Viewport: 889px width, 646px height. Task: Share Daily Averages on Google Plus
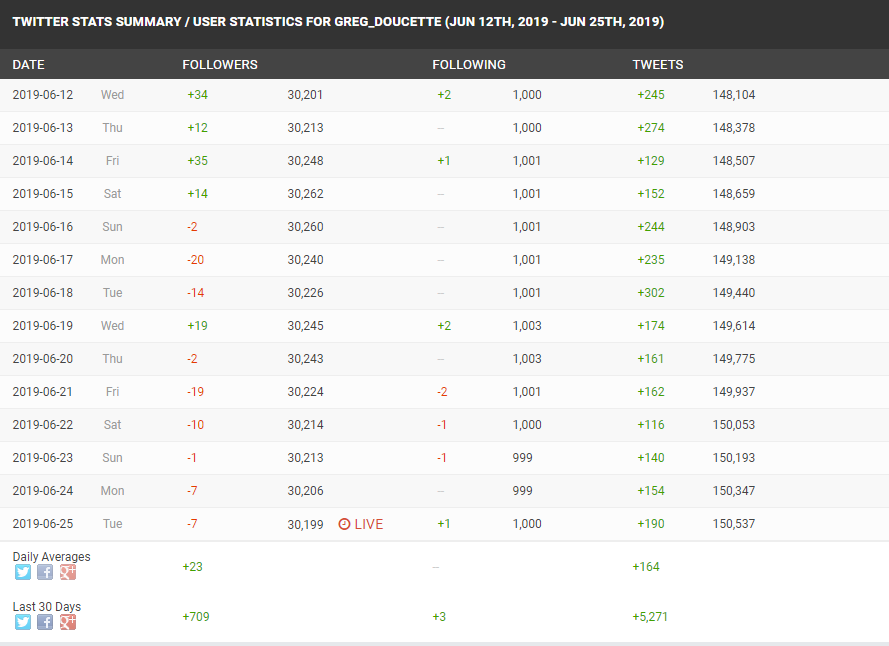(x=68, y=572)
